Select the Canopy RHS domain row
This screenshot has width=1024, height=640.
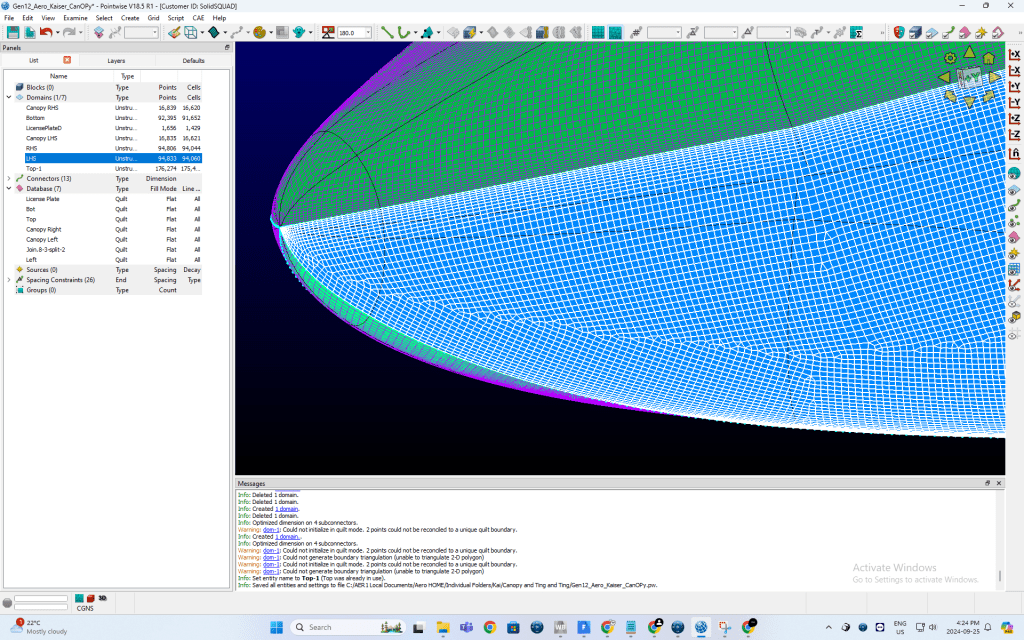(x=42, y=108)
